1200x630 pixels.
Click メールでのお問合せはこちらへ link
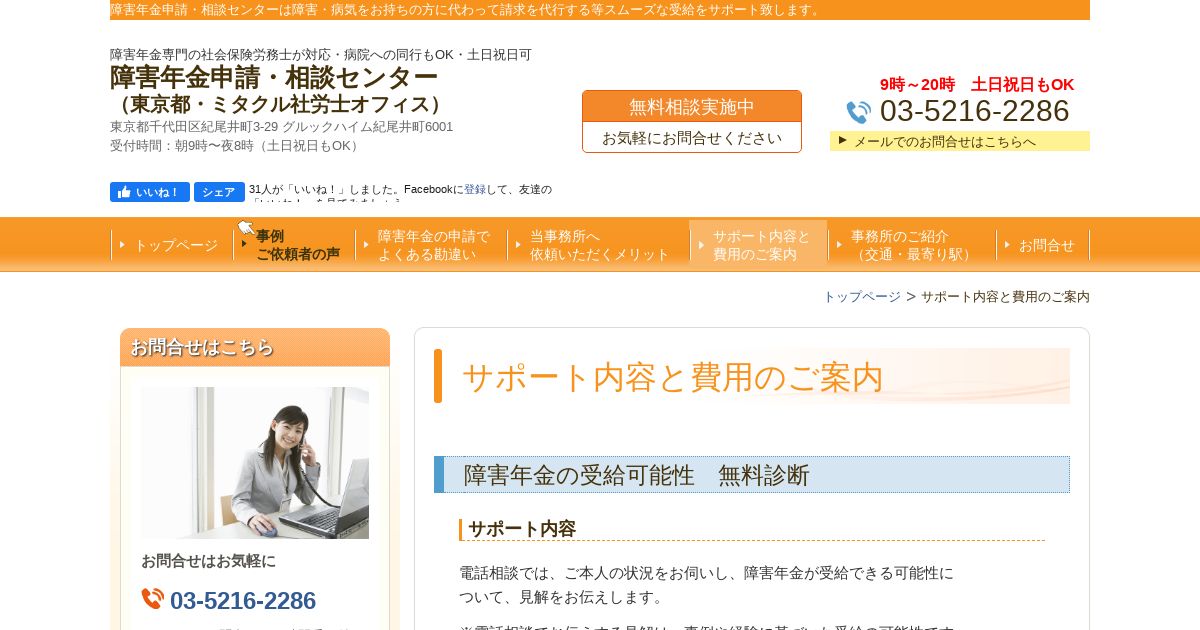click(944, 141)
